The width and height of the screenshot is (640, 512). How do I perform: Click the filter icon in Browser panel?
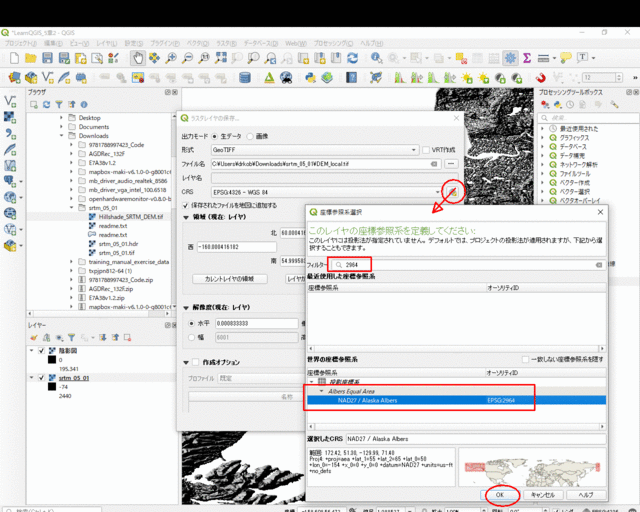point(59,105)
